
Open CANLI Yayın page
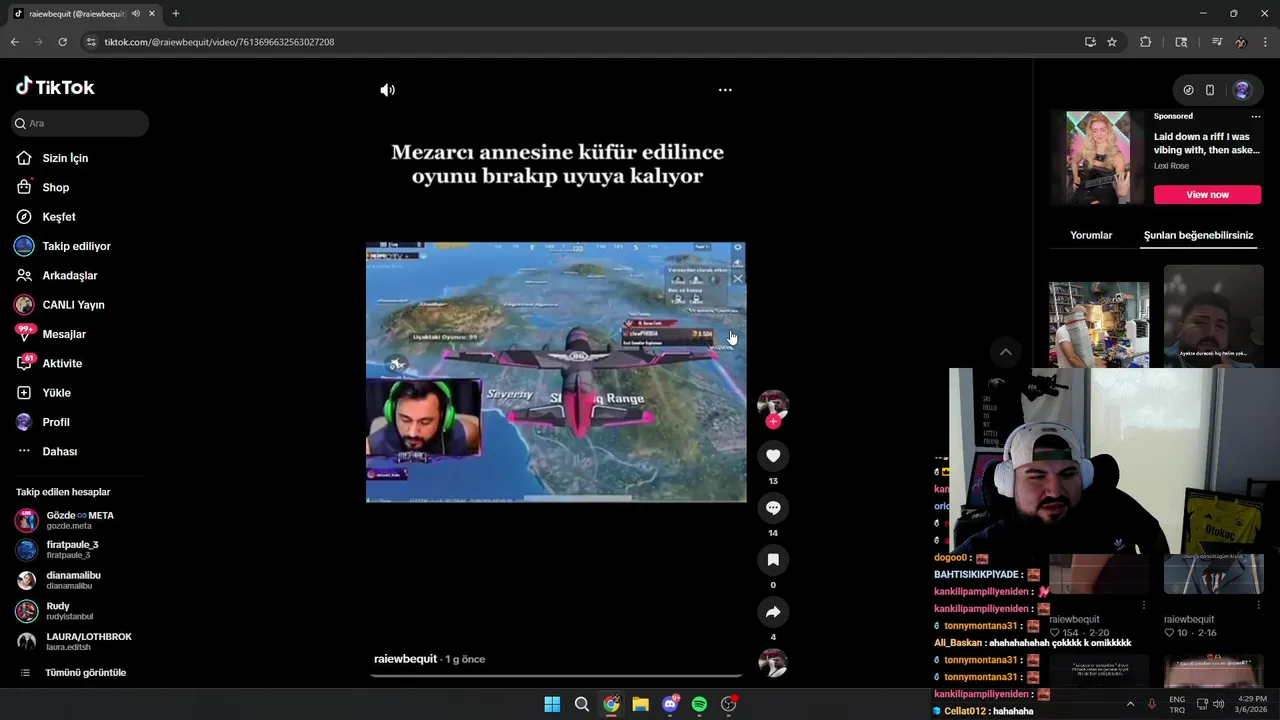click(x=74, y=305)
